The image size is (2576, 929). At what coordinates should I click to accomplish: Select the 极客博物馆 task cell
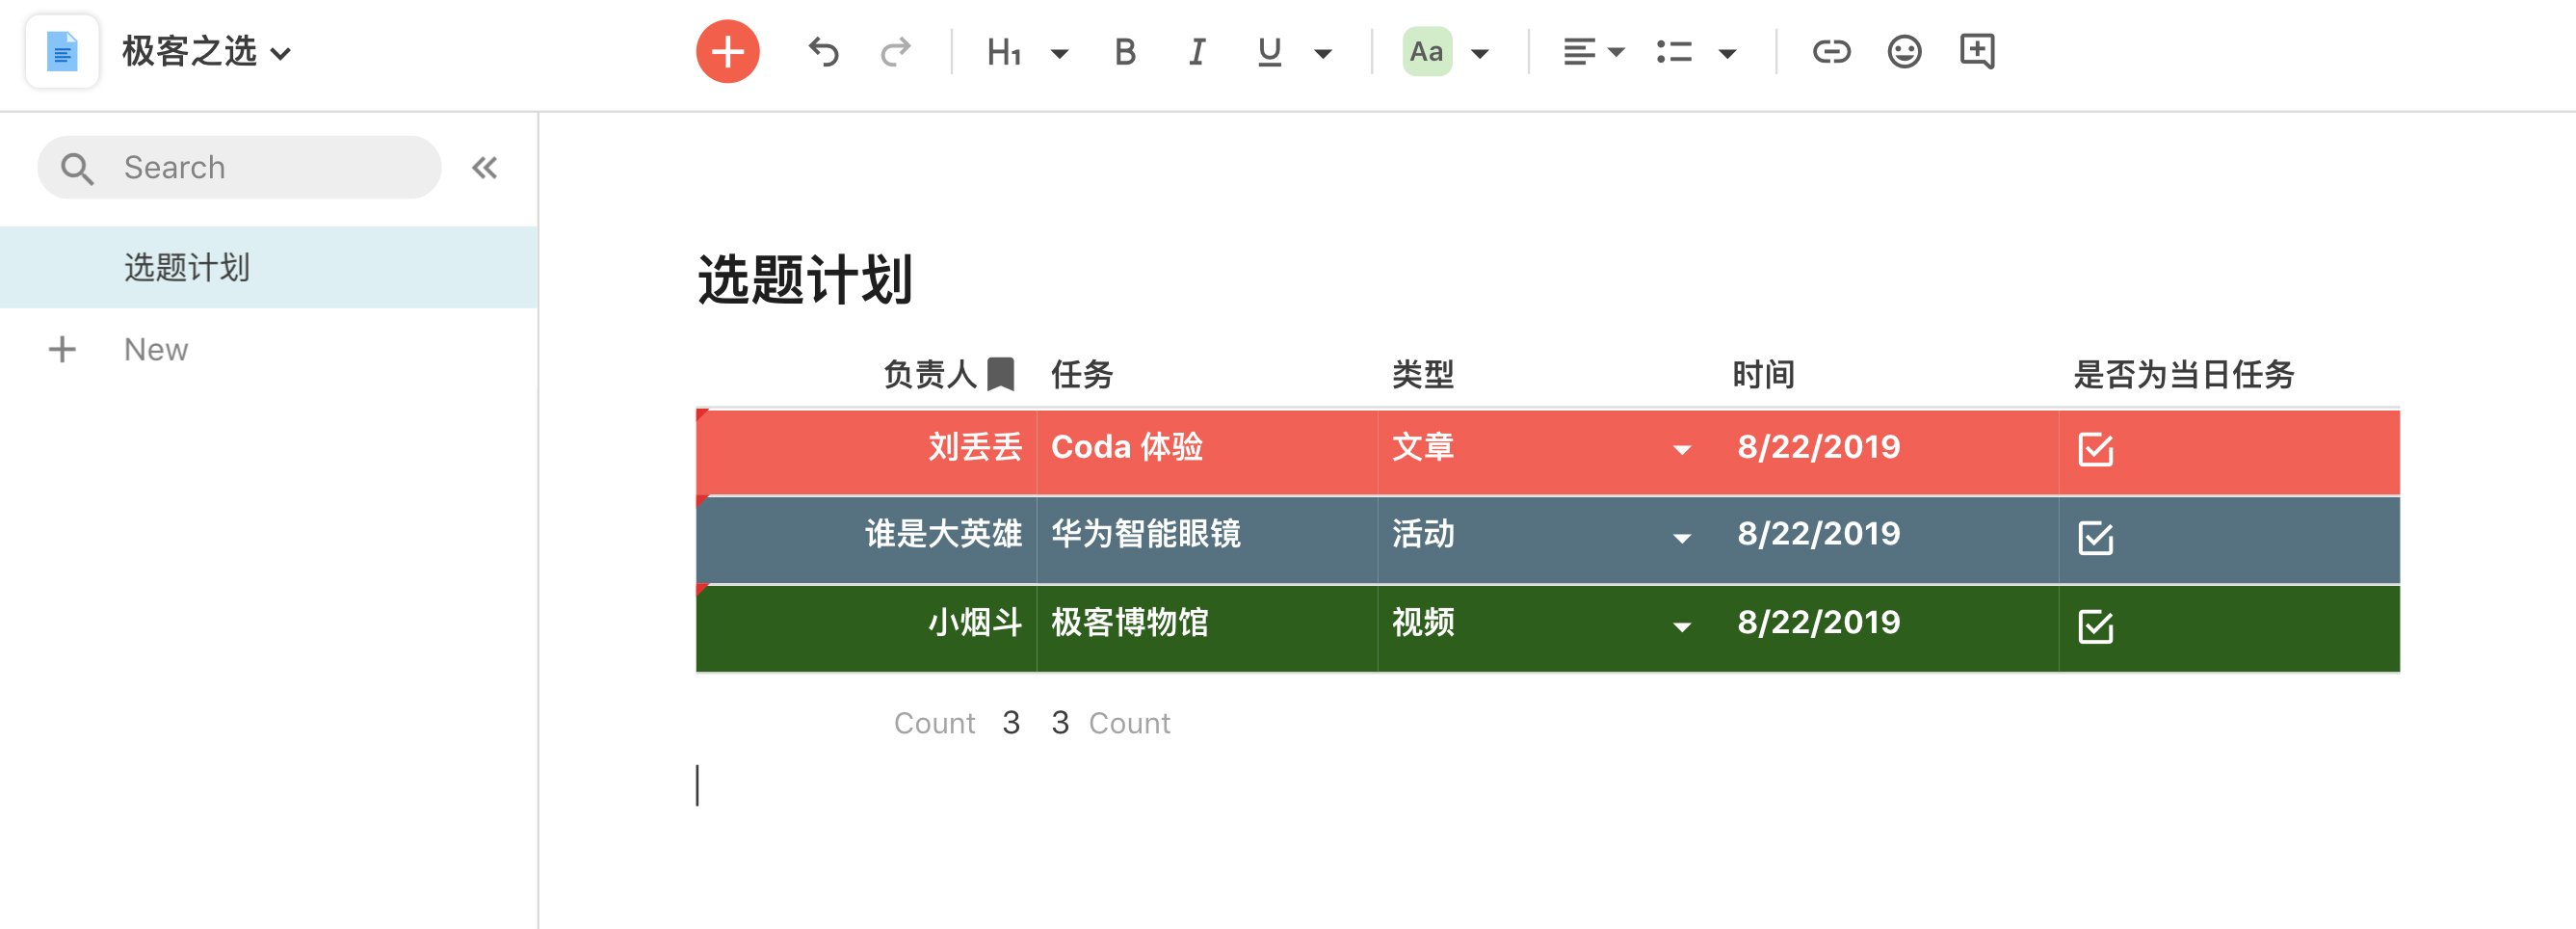coord(1207,628)
